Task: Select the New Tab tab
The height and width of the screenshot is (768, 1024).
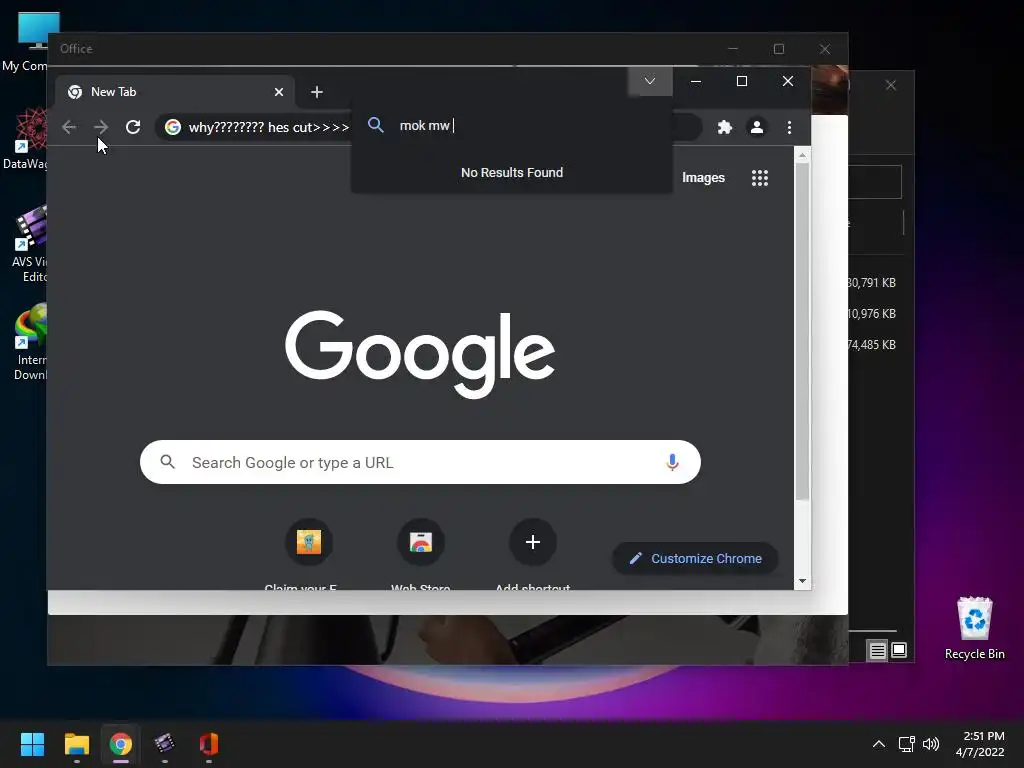Action: coord(175,92)
